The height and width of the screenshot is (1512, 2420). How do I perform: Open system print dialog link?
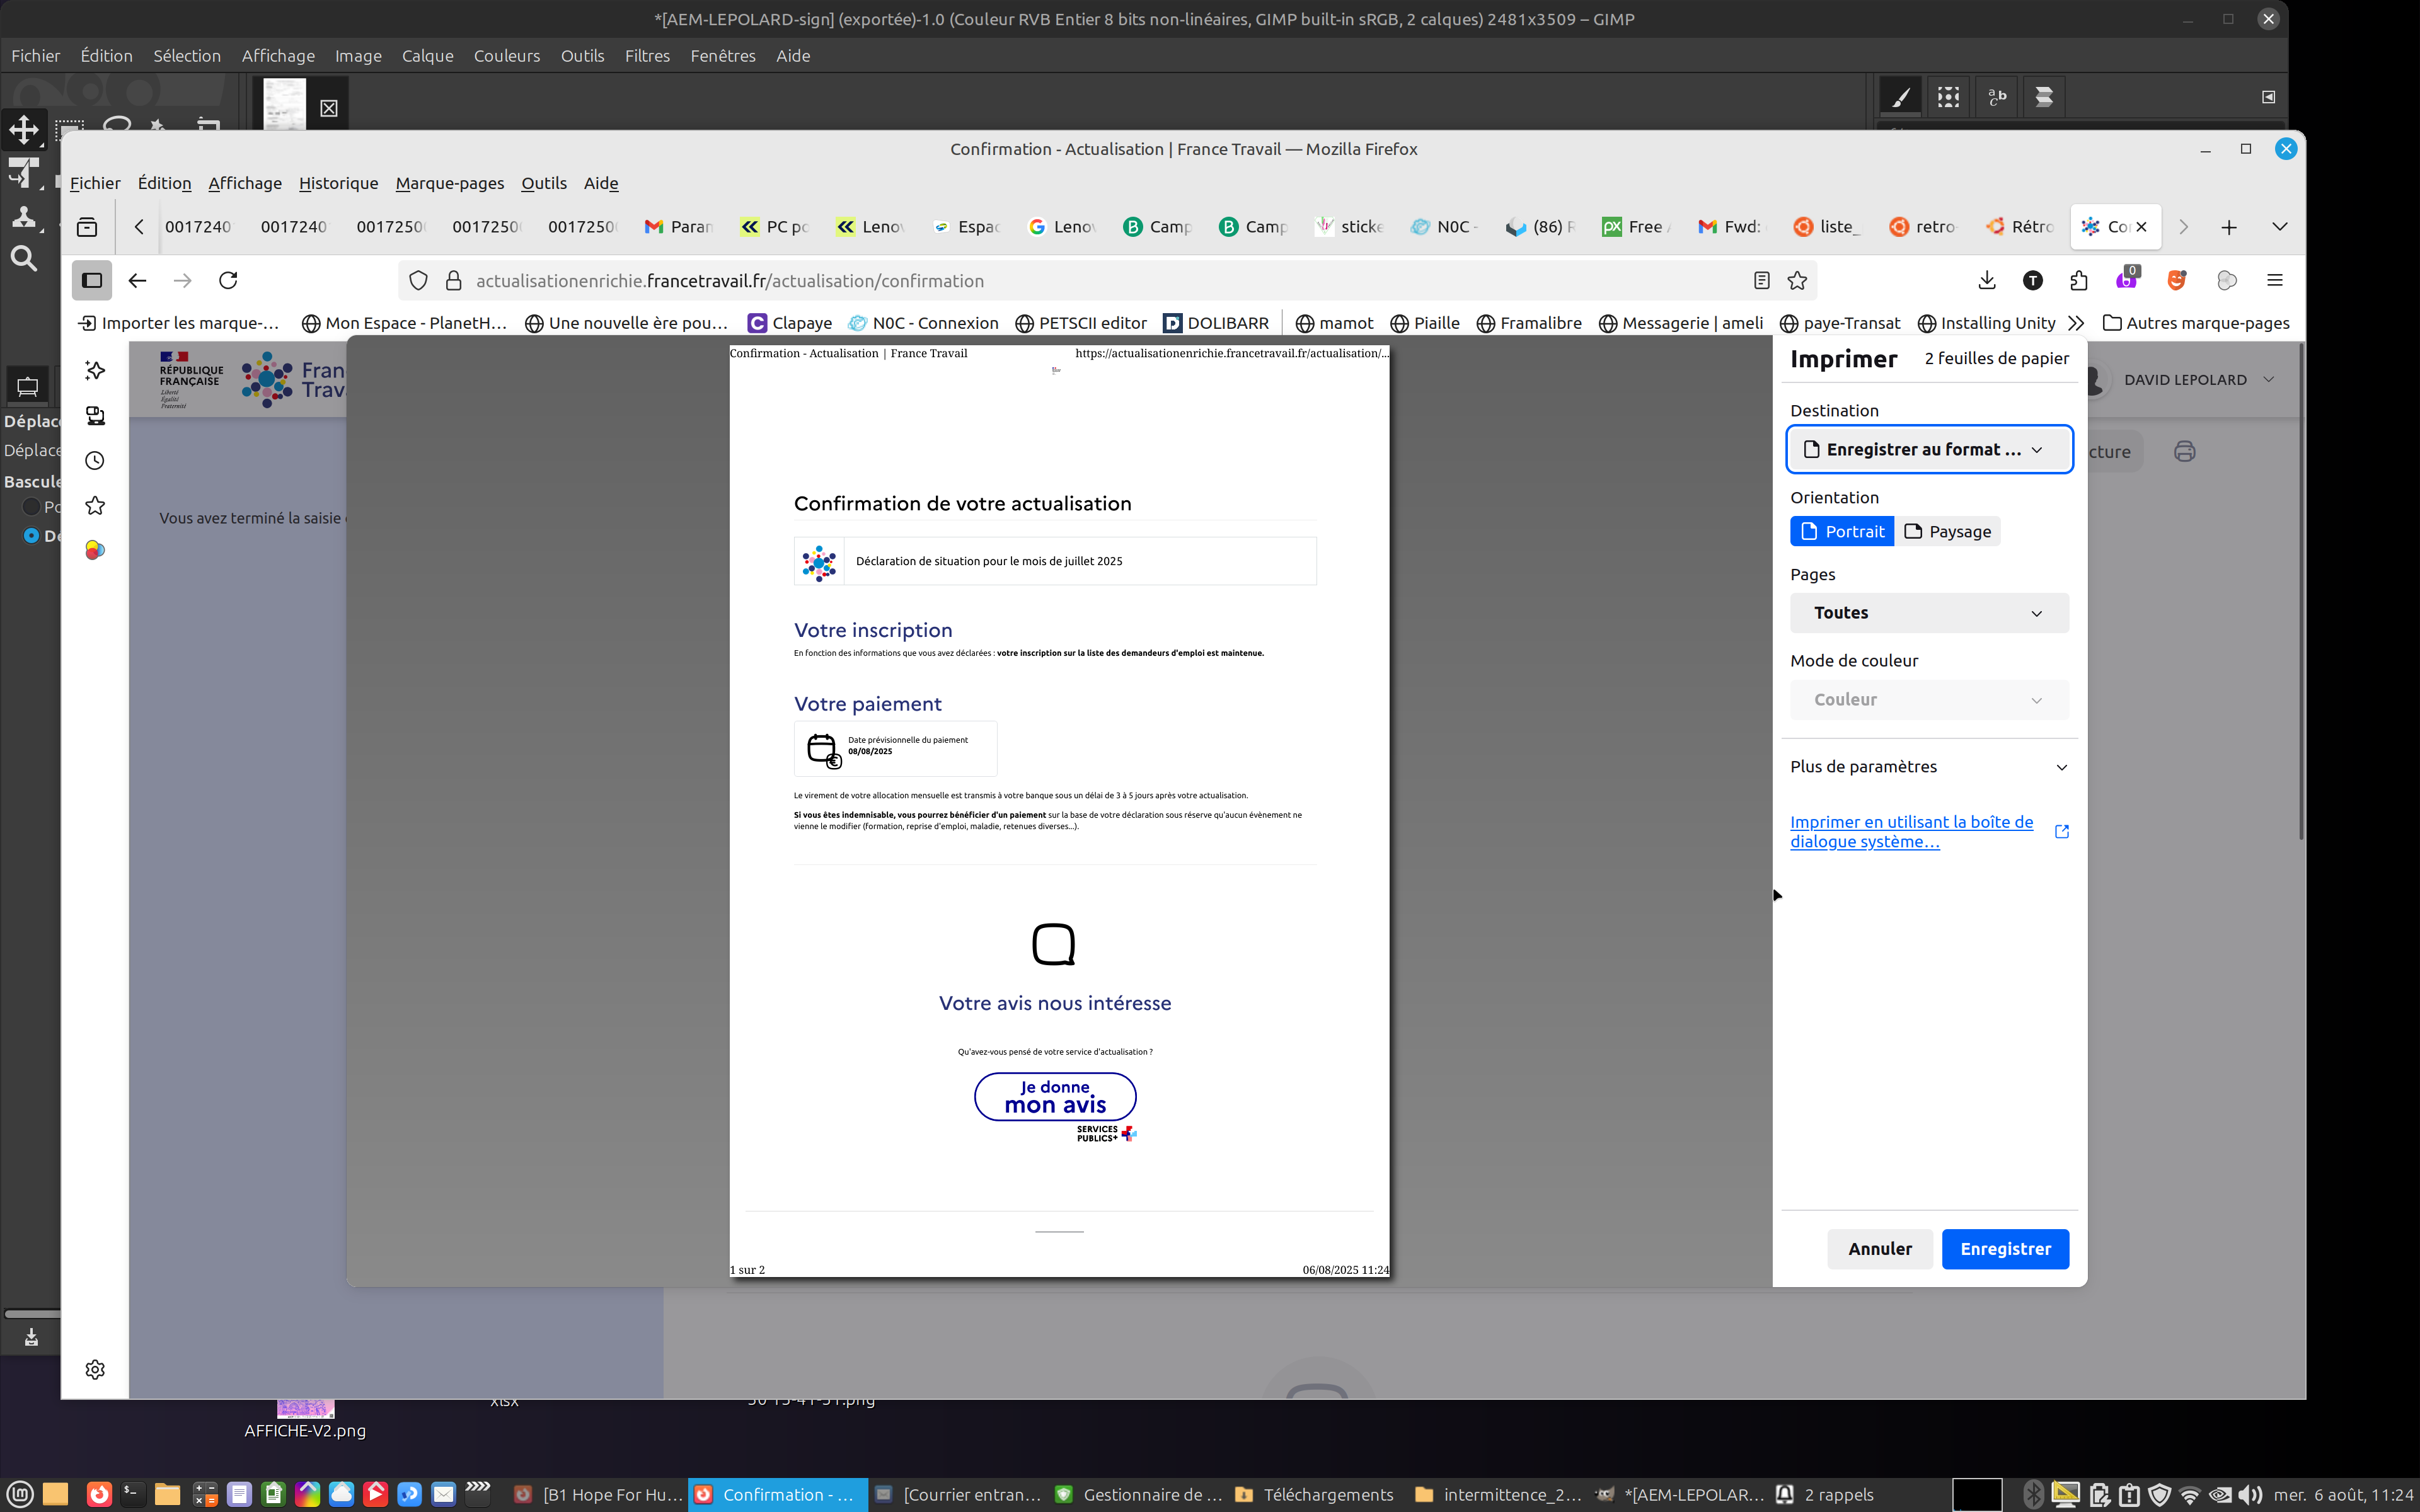1911,832
